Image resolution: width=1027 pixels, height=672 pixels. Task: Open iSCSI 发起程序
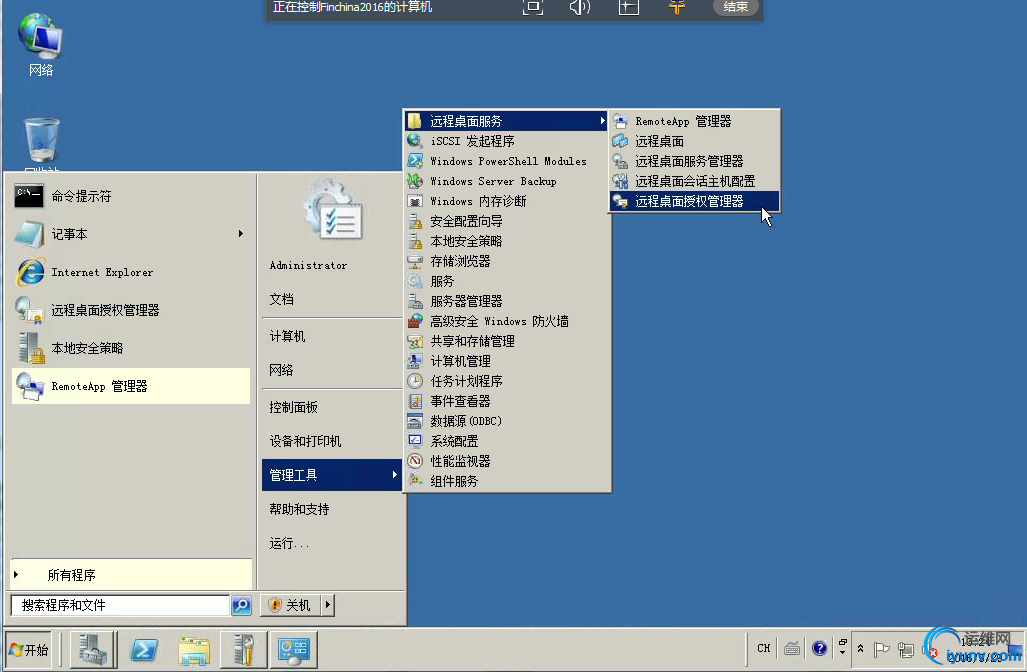tap(506, 141)
